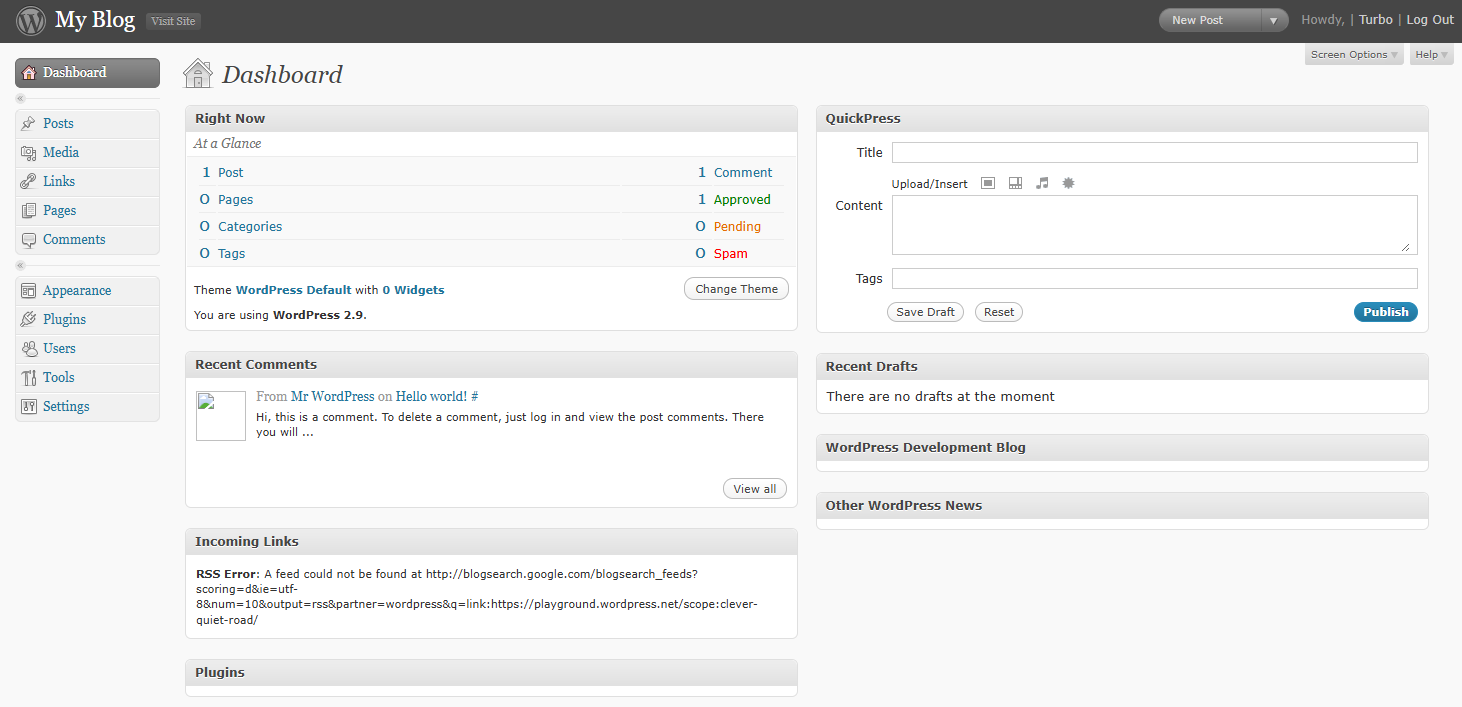Focus the QuickPress Tags field
The width and height of the screenshot is (1462, 707).
[1155, 279]
